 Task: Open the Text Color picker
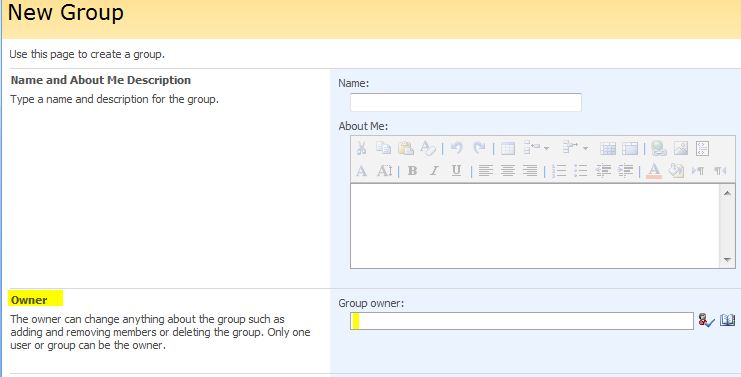(x=654, y=171)
